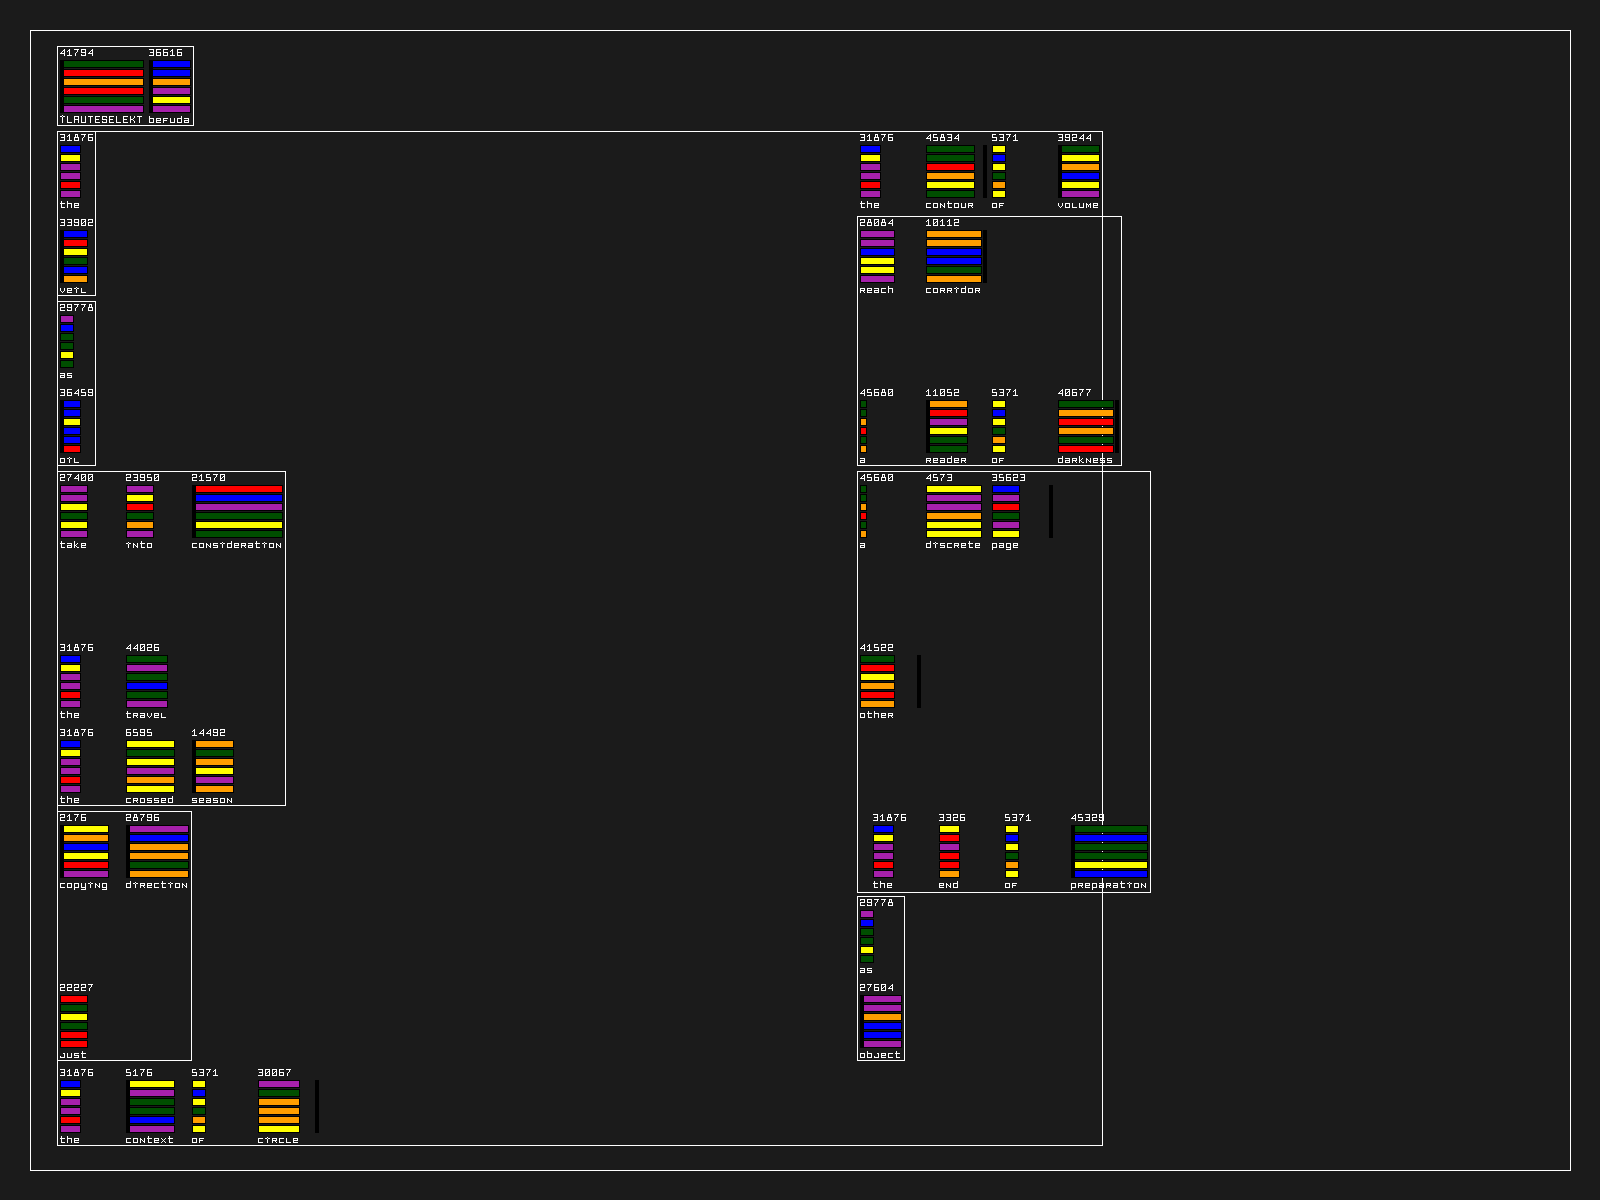
Task: Click the yellow bar in befuda stack
Action: (x=171, y=100)
